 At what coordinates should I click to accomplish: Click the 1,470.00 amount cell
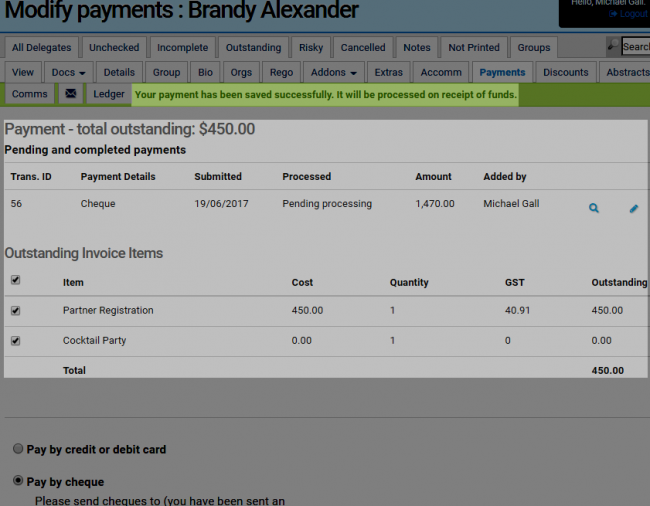(435, 203)
